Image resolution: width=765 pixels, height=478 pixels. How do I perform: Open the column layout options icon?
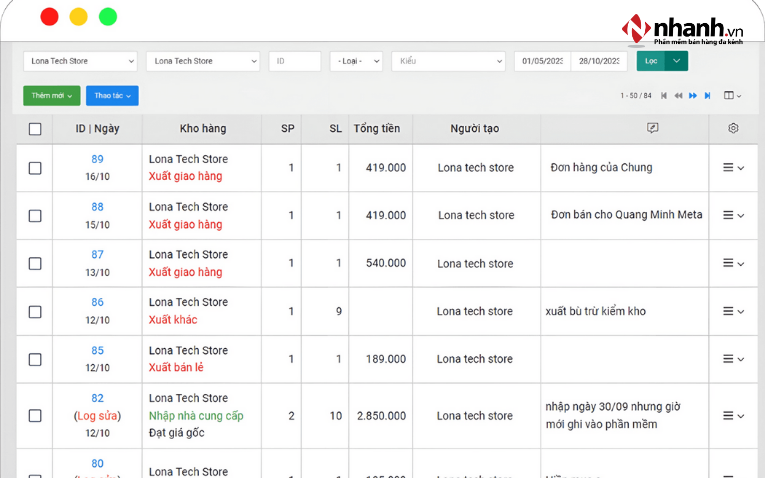pyautogui.click(x=733, y=96)
